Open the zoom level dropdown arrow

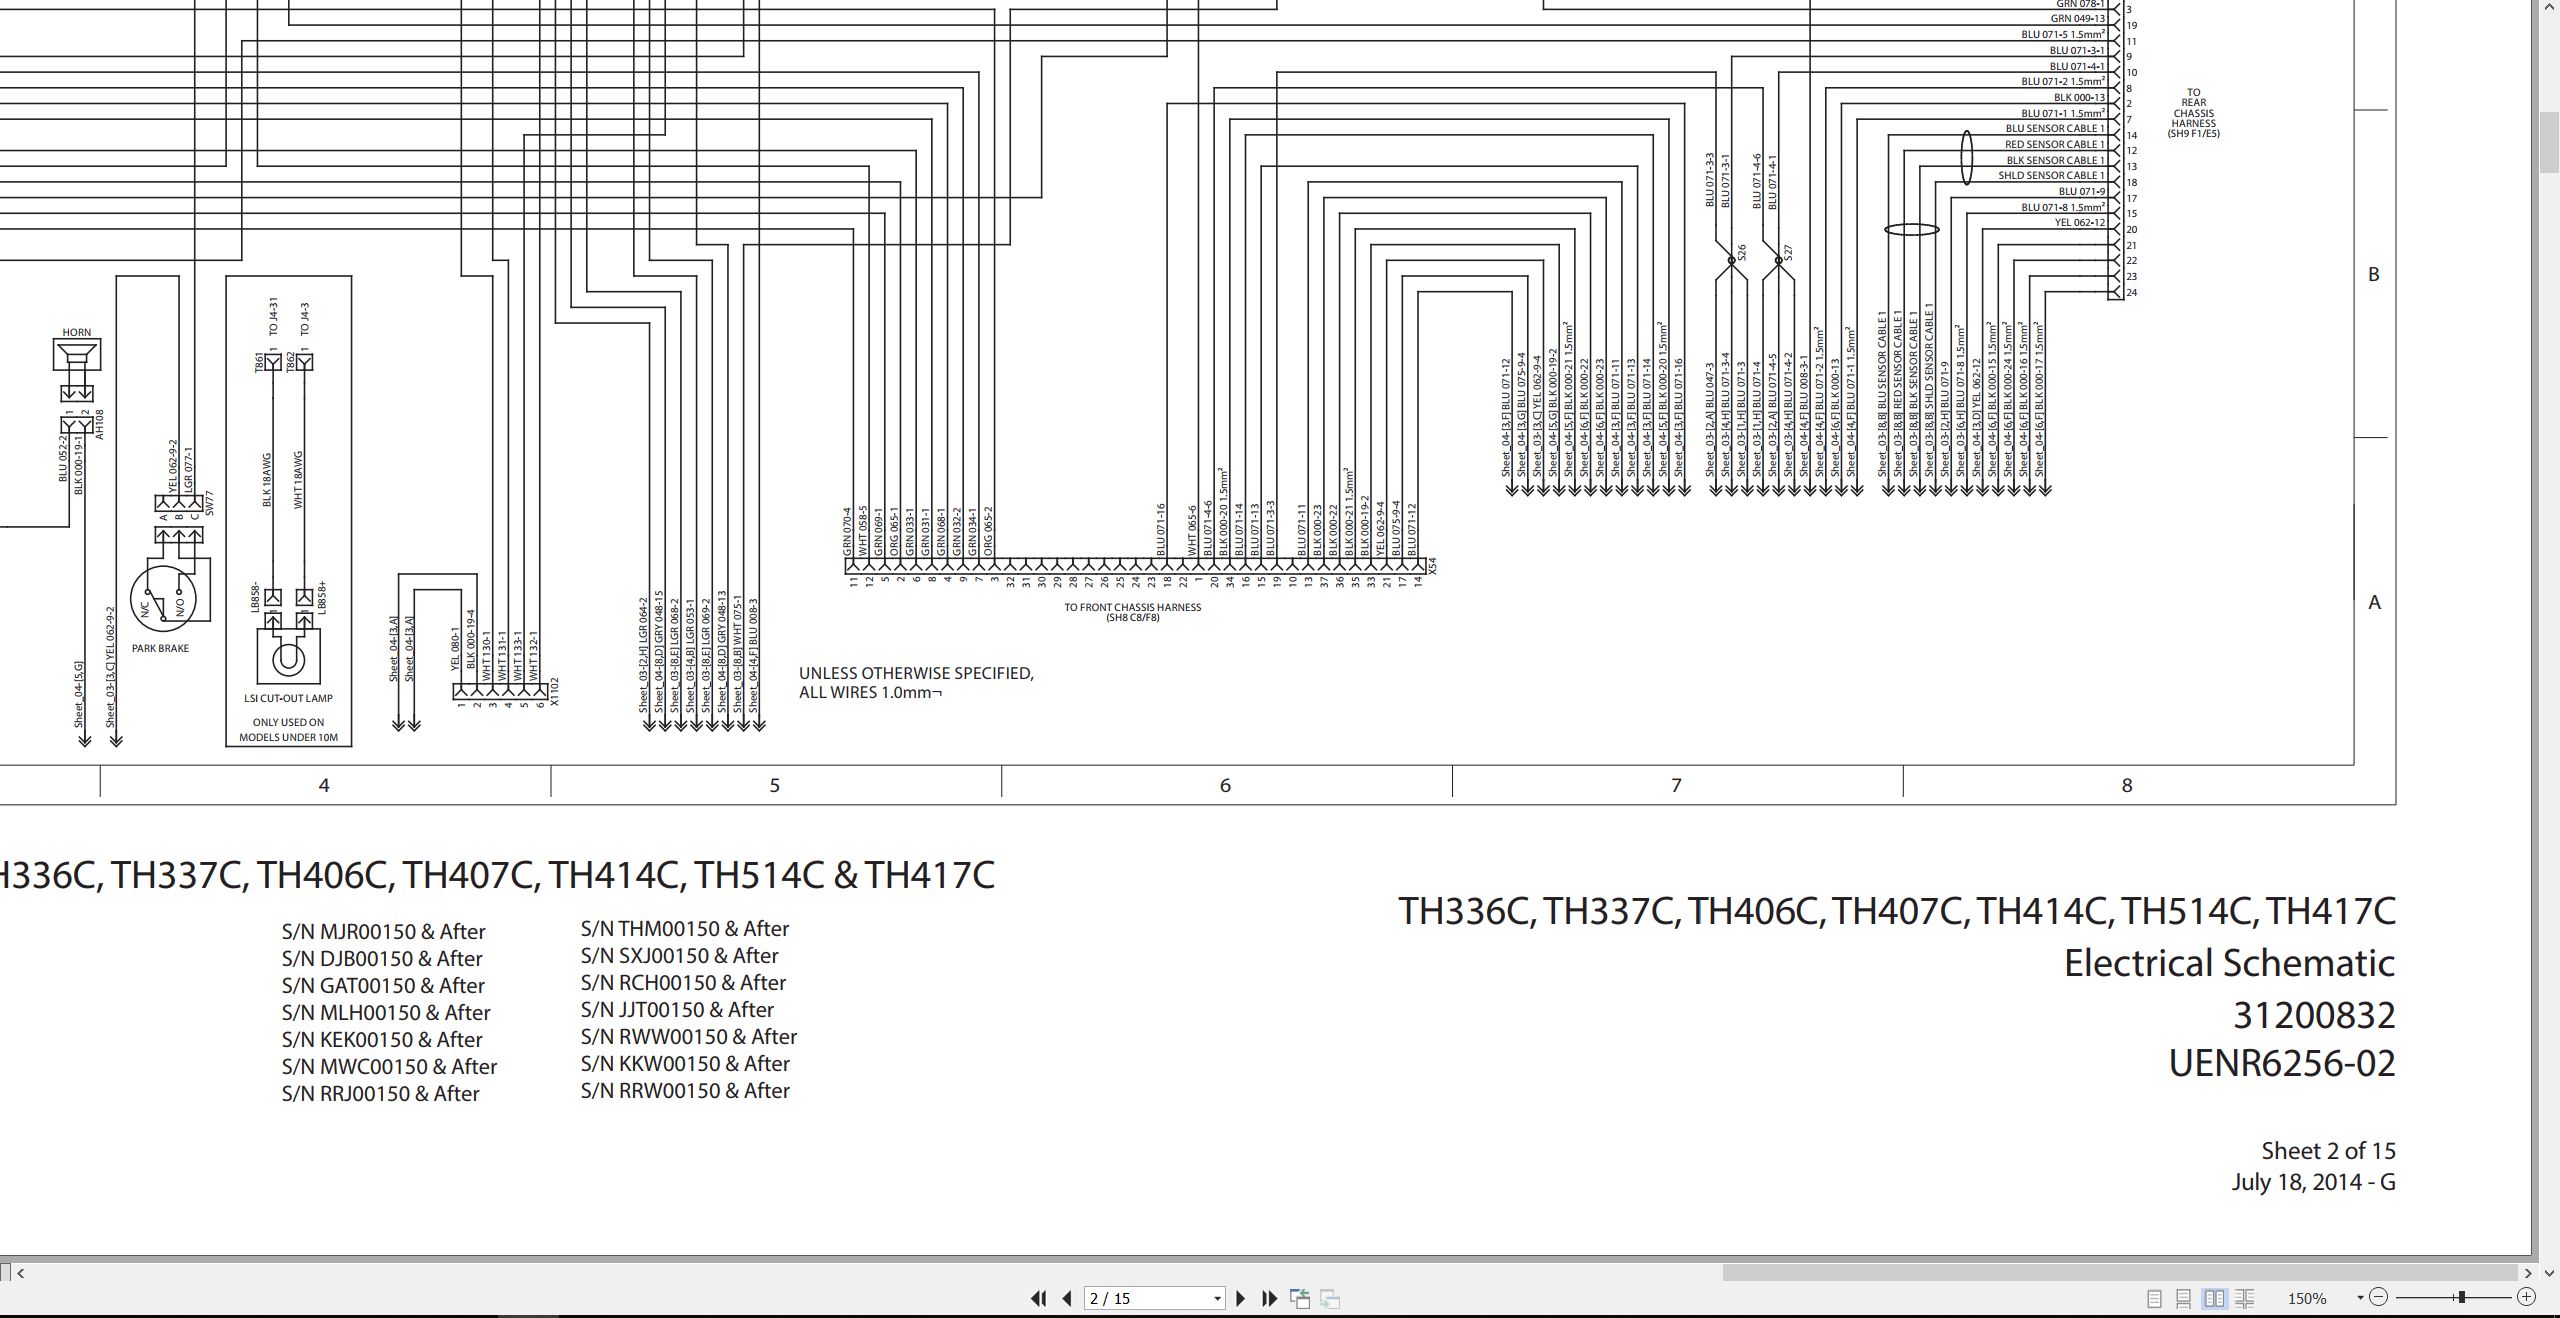[x=2360, y=1298]
